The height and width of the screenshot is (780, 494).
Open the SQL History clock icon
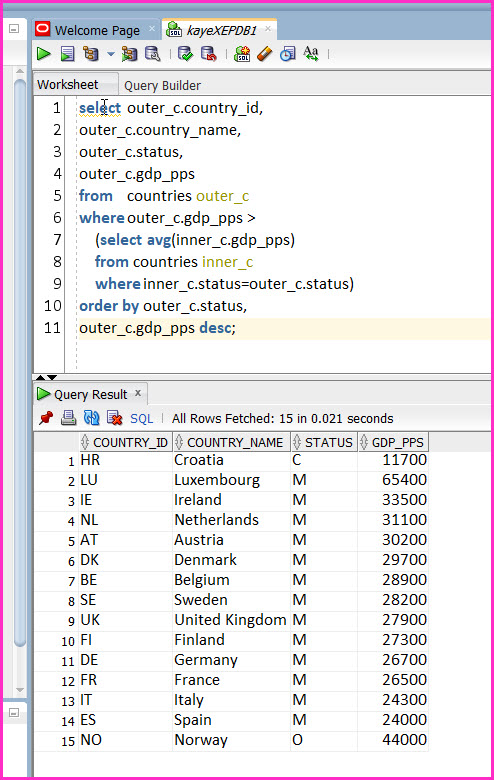pos(288,53)
